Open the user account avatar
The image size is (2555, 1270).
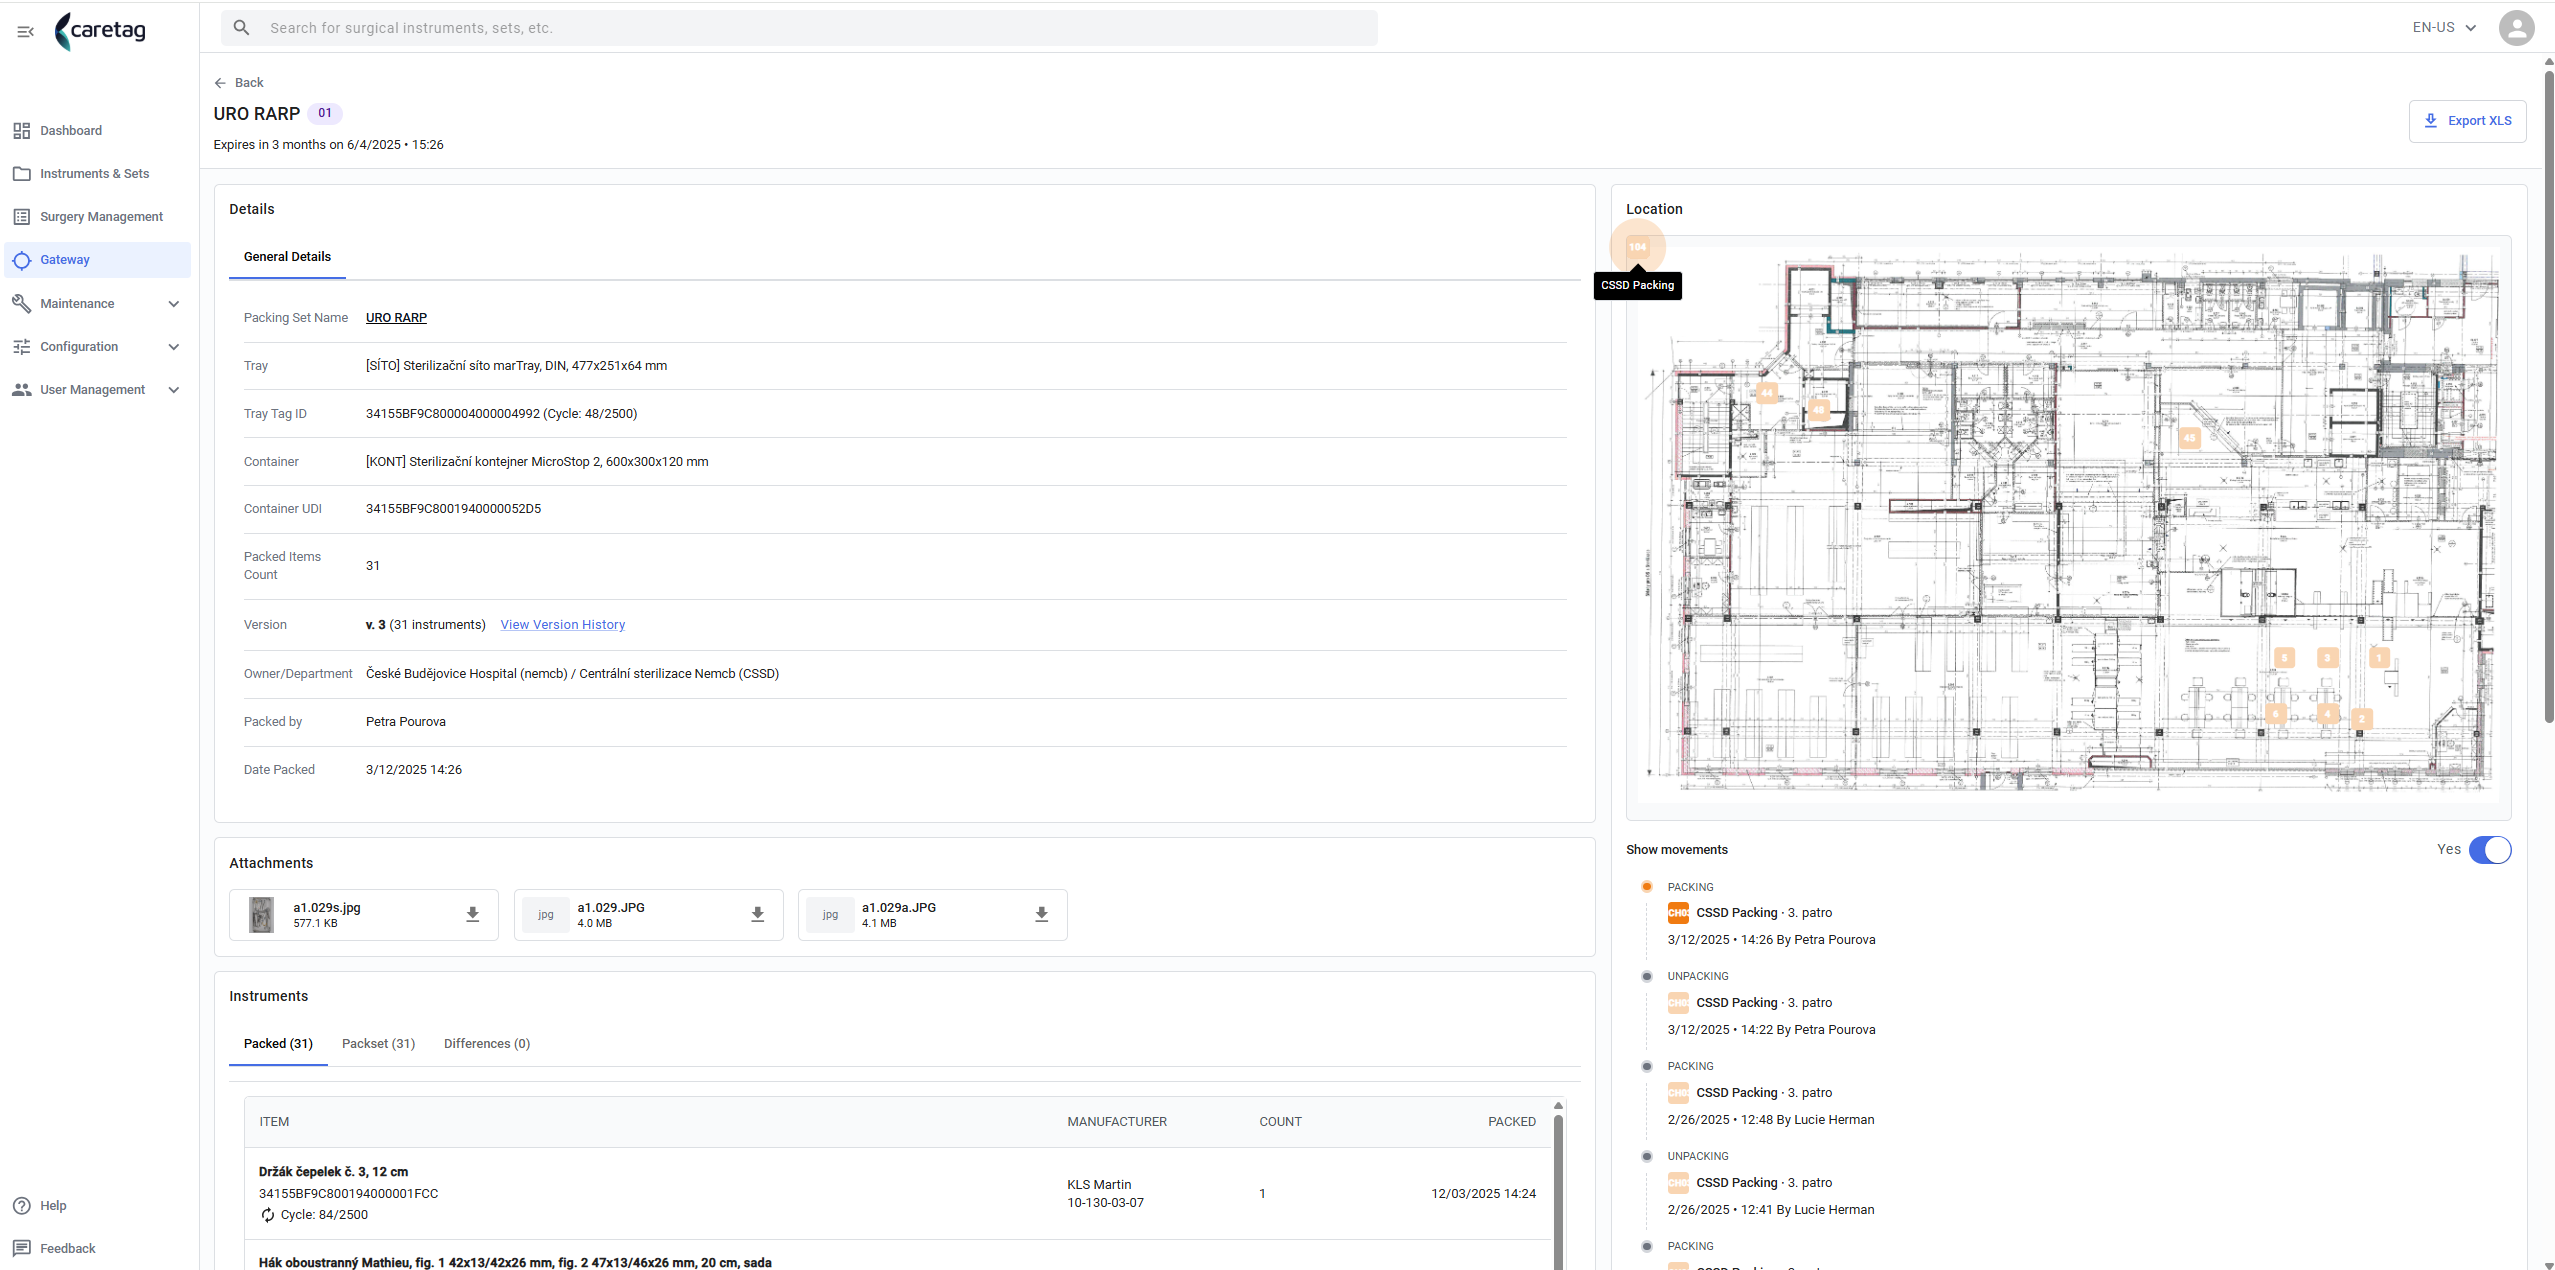[2516, 28]
